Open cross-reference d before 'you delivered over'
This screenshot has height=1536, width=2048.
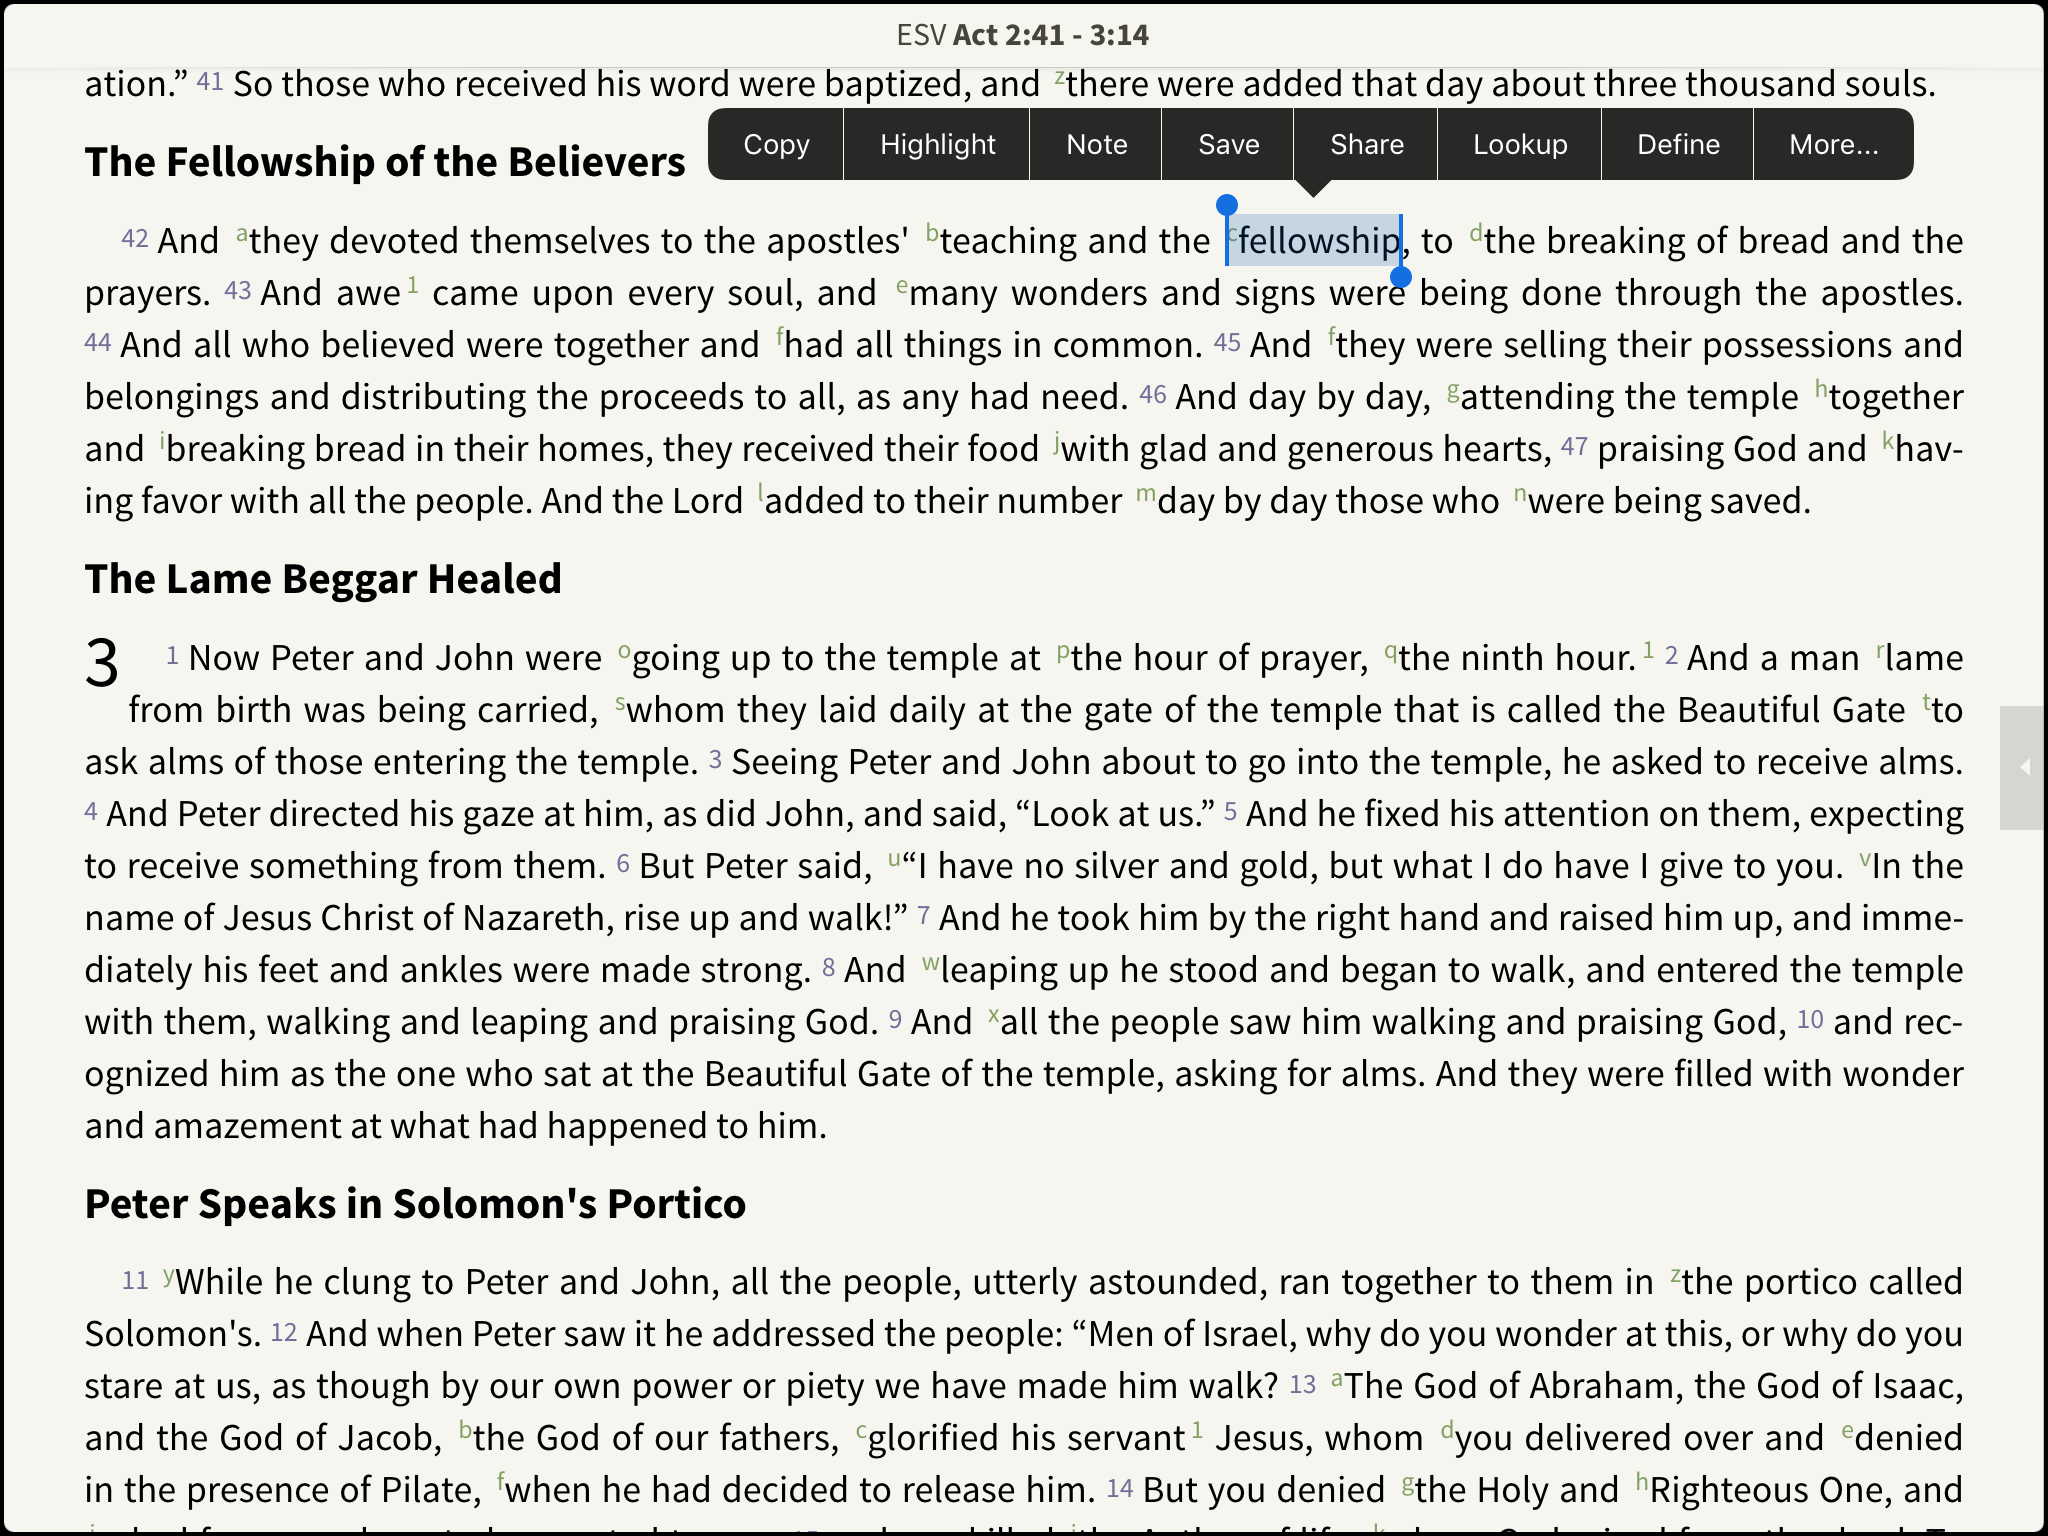click(1446, 1429)
